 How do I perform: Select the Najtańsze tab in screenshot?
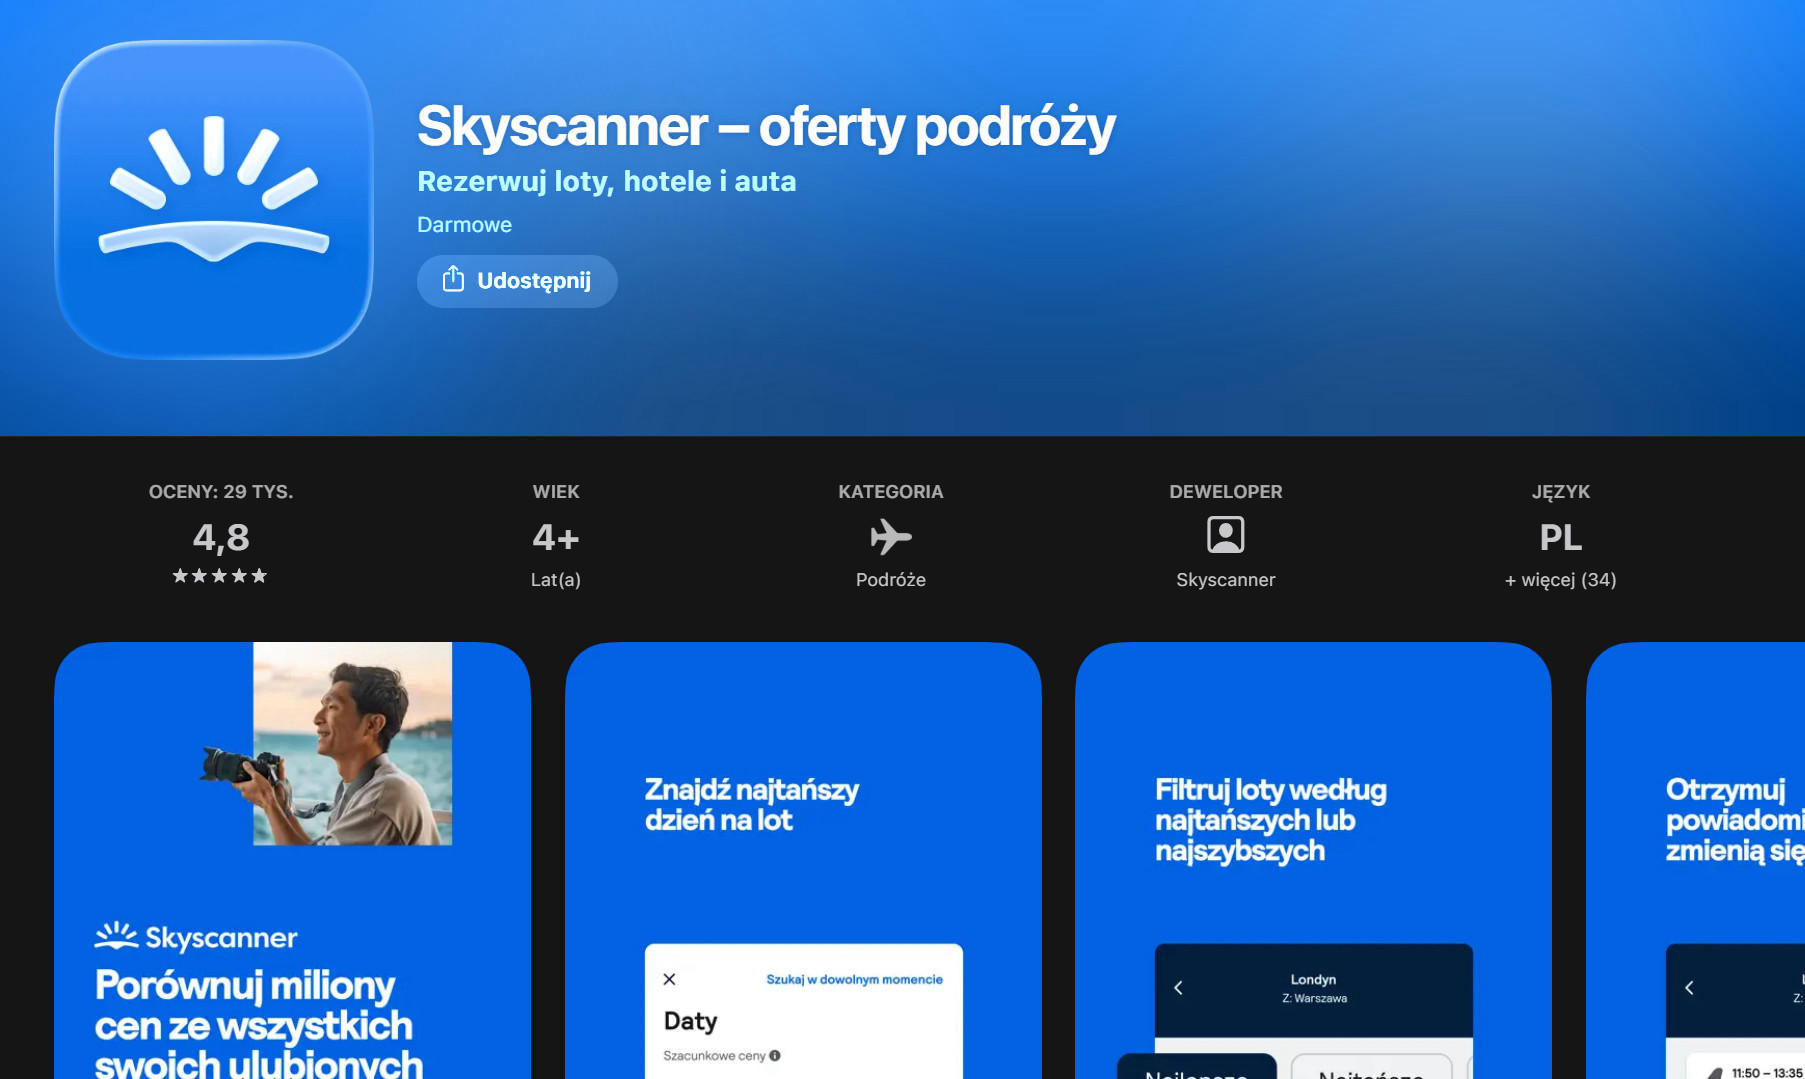1371,1070
